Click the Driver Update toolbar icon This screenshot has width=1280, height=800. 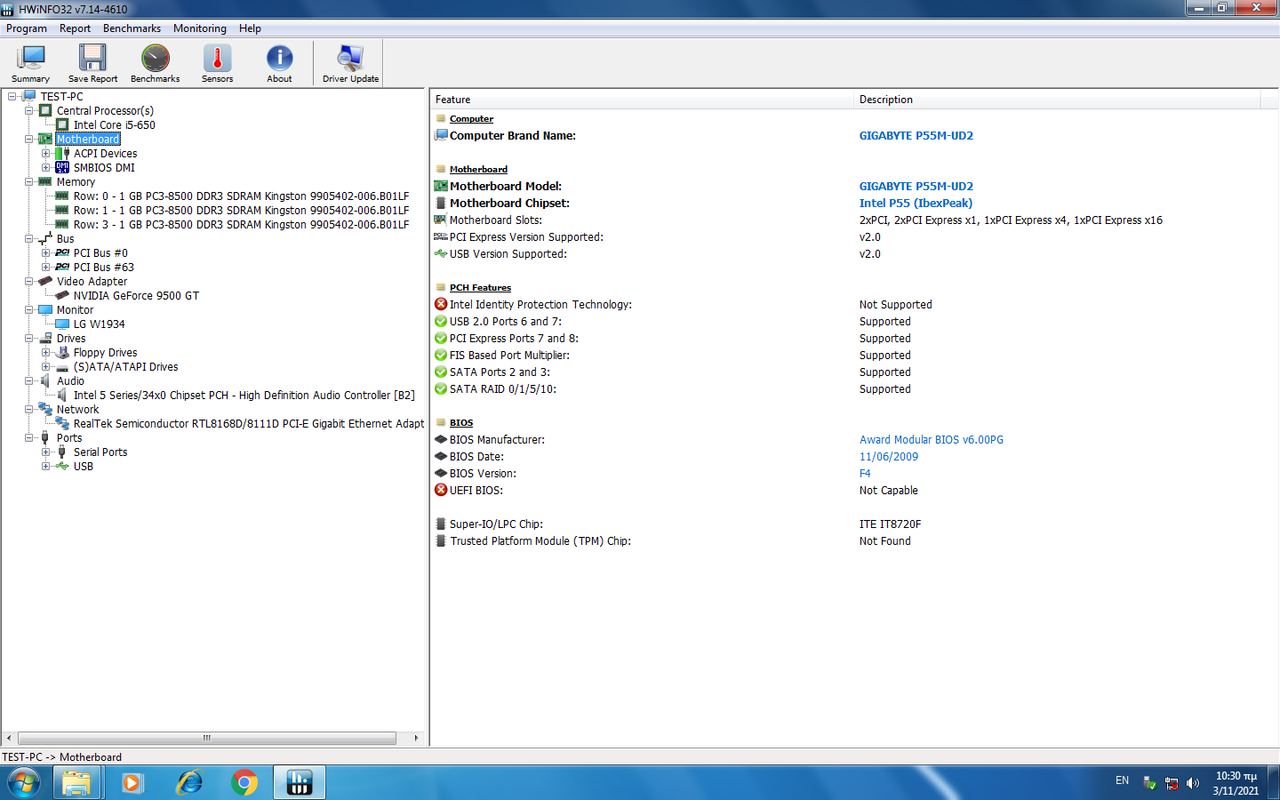[x=350, y=63]
